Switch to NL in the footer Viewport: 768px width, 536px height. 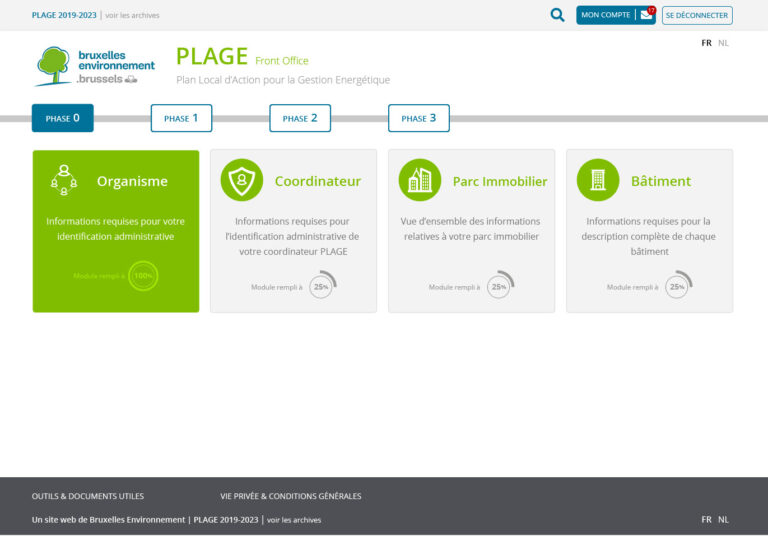click(x=723, y=519)
